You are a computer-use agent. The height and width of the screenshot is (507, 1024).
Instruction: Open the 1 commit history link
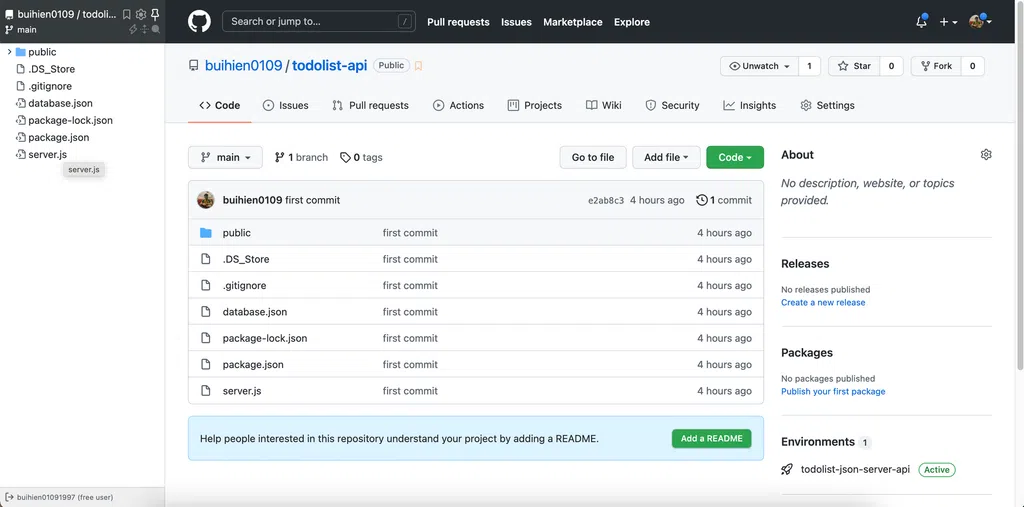(x=724, y=201)
